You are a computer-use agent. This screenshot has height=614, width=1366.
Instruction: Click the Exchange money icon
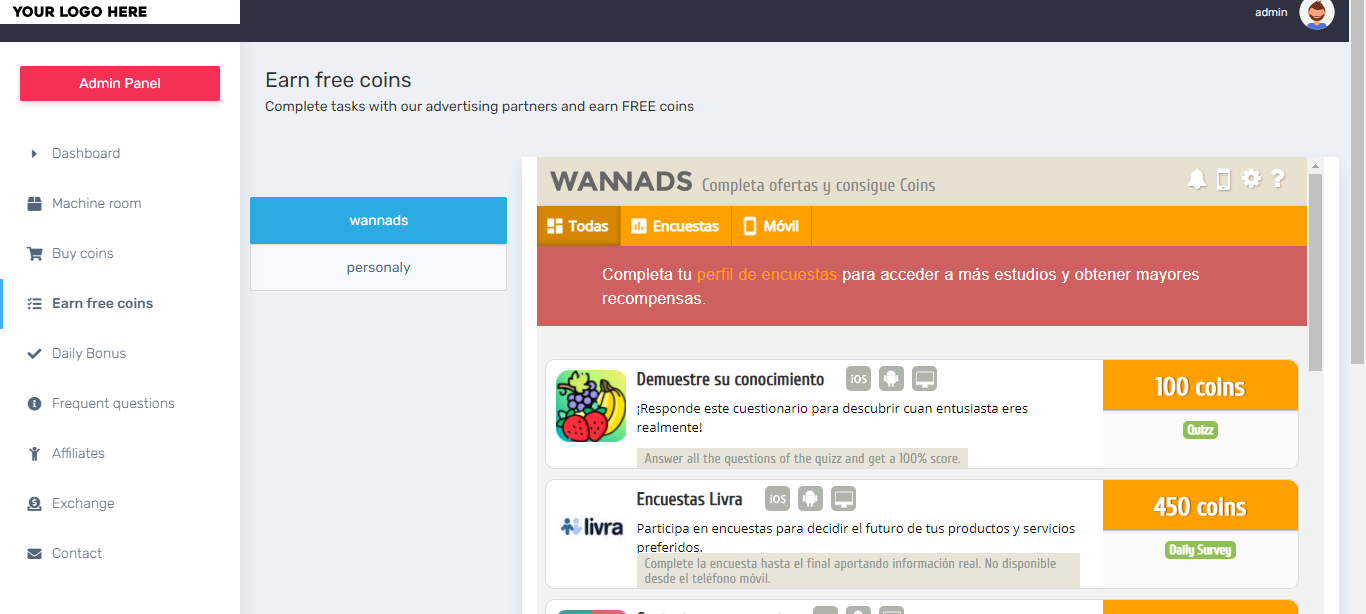click(x=34, y=503)
